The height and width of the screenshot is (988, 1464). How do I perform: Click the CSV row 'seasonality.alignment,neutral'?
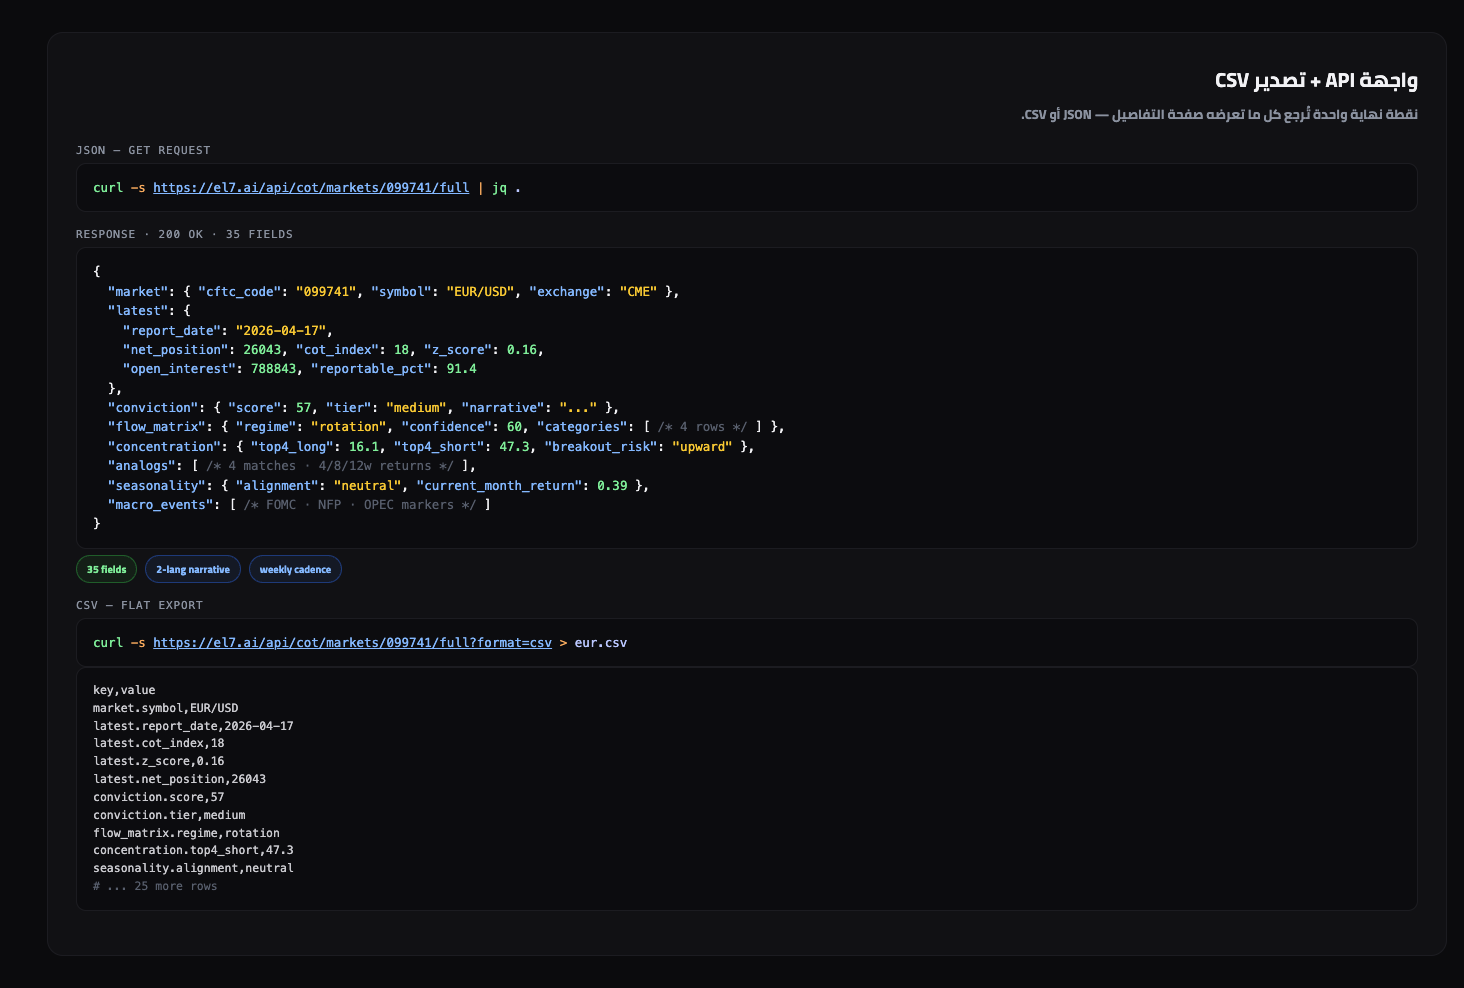[x=193, y=868]
